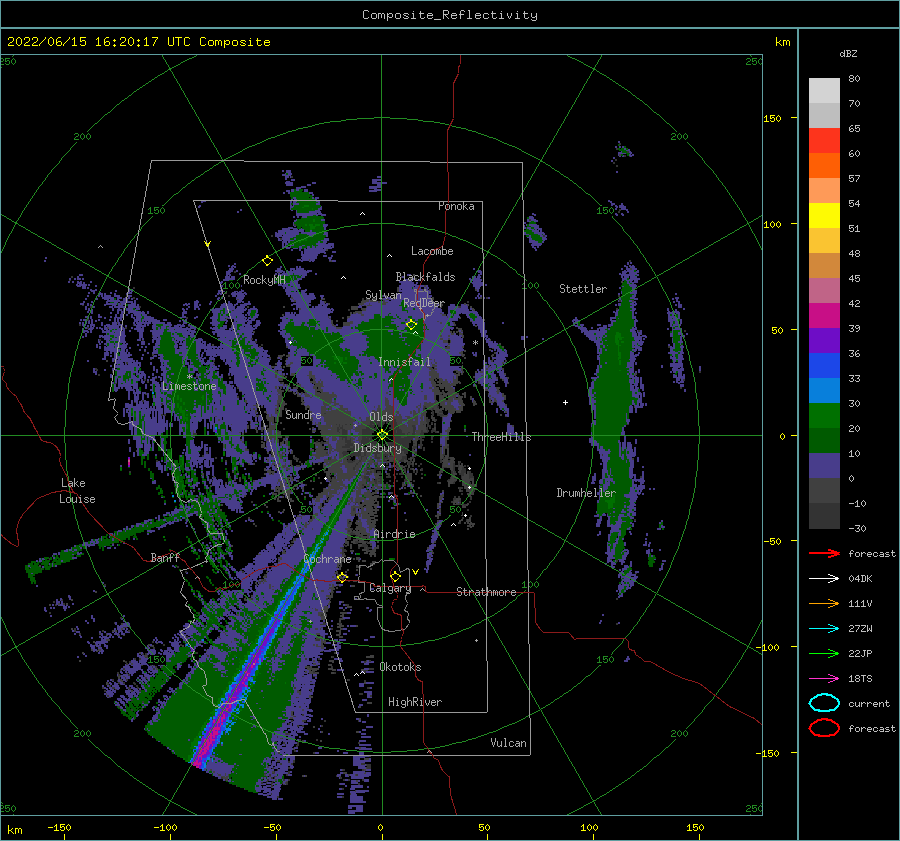Click the Cochrane city label

(x=327, y=559)
